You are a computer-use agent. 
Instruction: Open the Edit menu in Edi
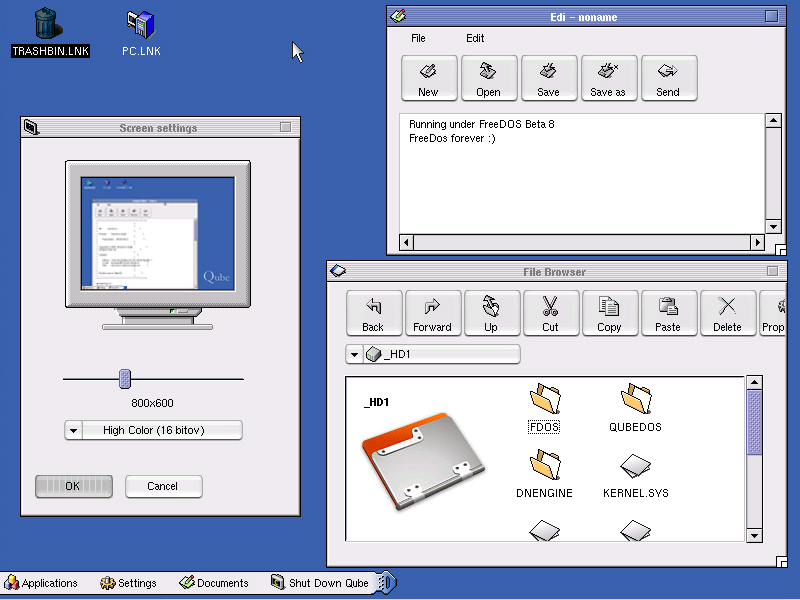475,38
